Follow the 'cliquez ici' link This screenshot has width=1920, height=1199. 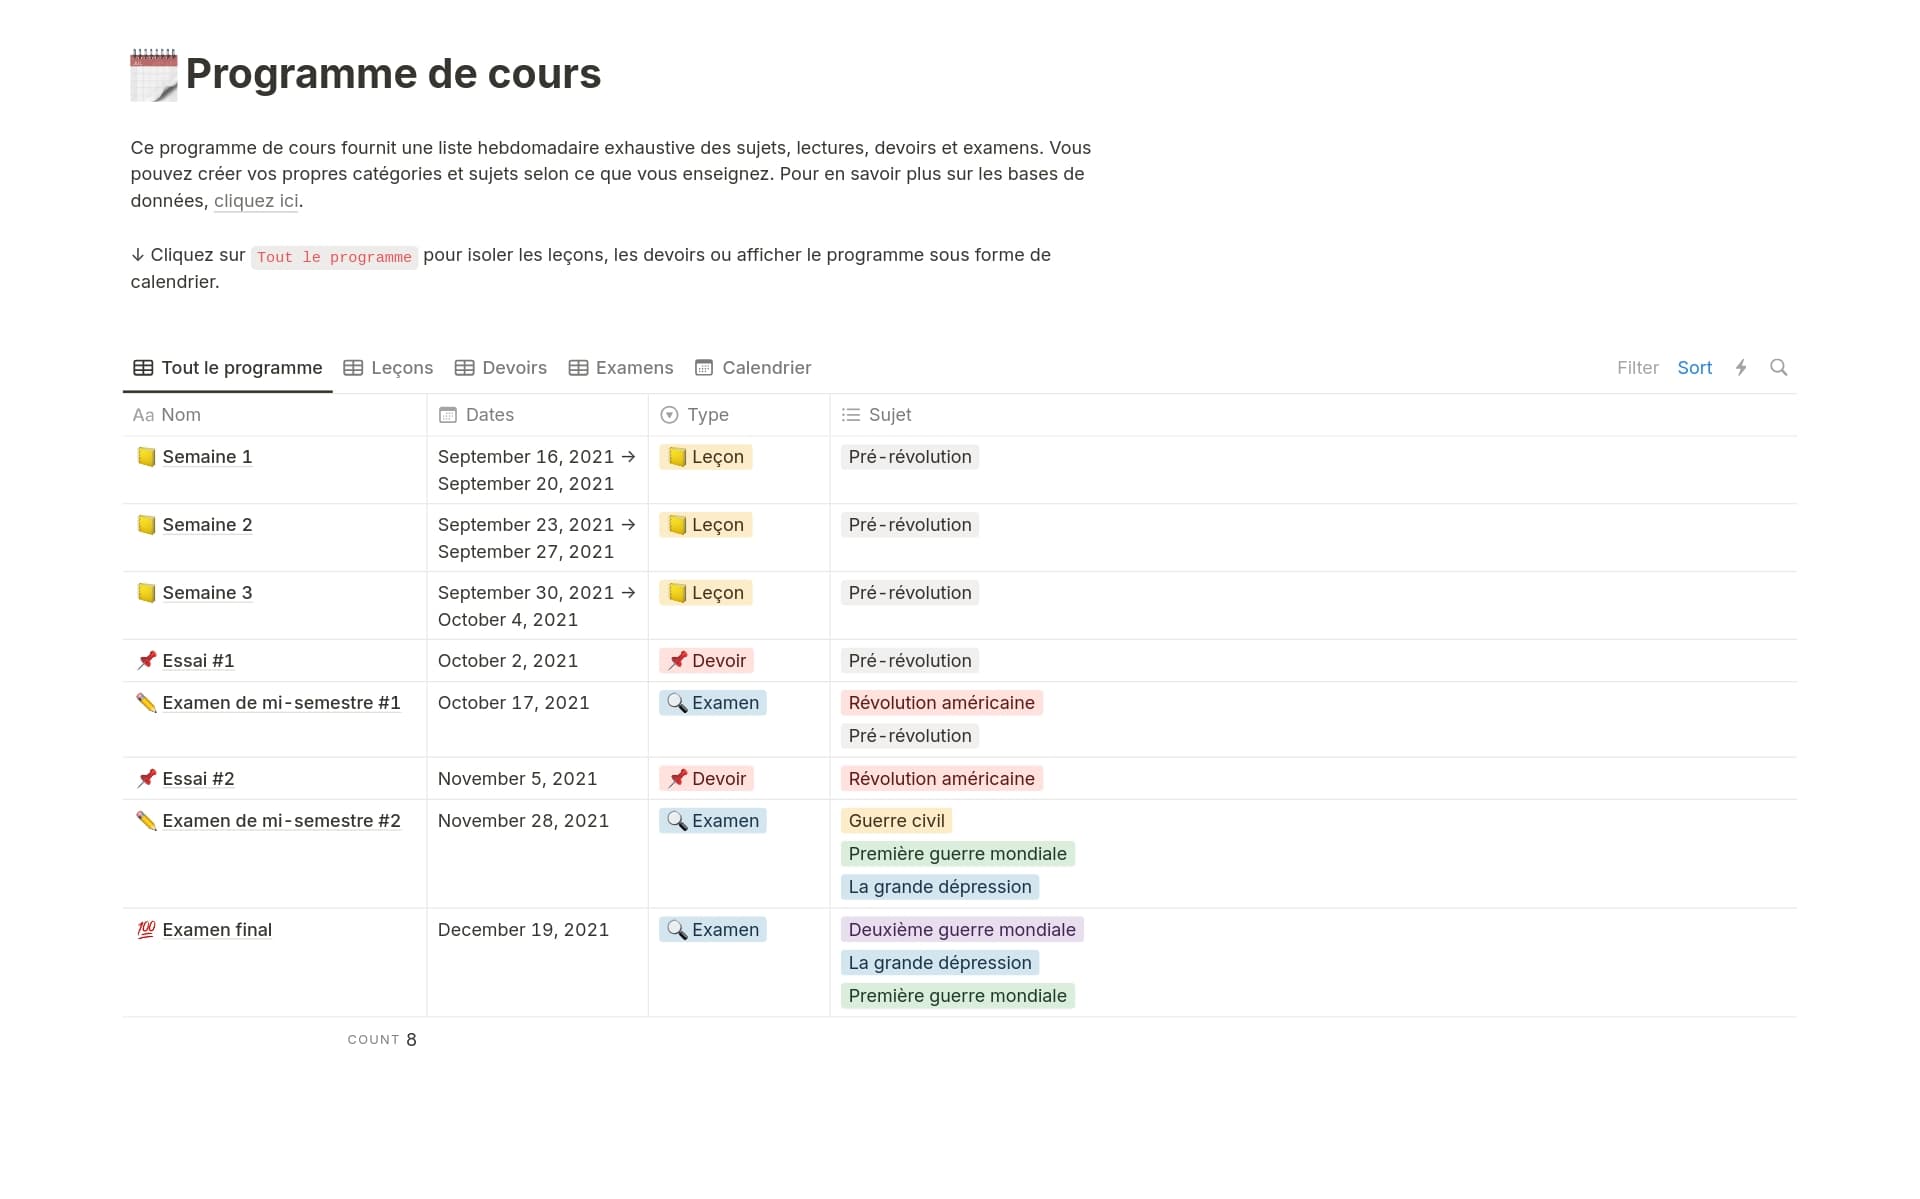click(256, 201)
